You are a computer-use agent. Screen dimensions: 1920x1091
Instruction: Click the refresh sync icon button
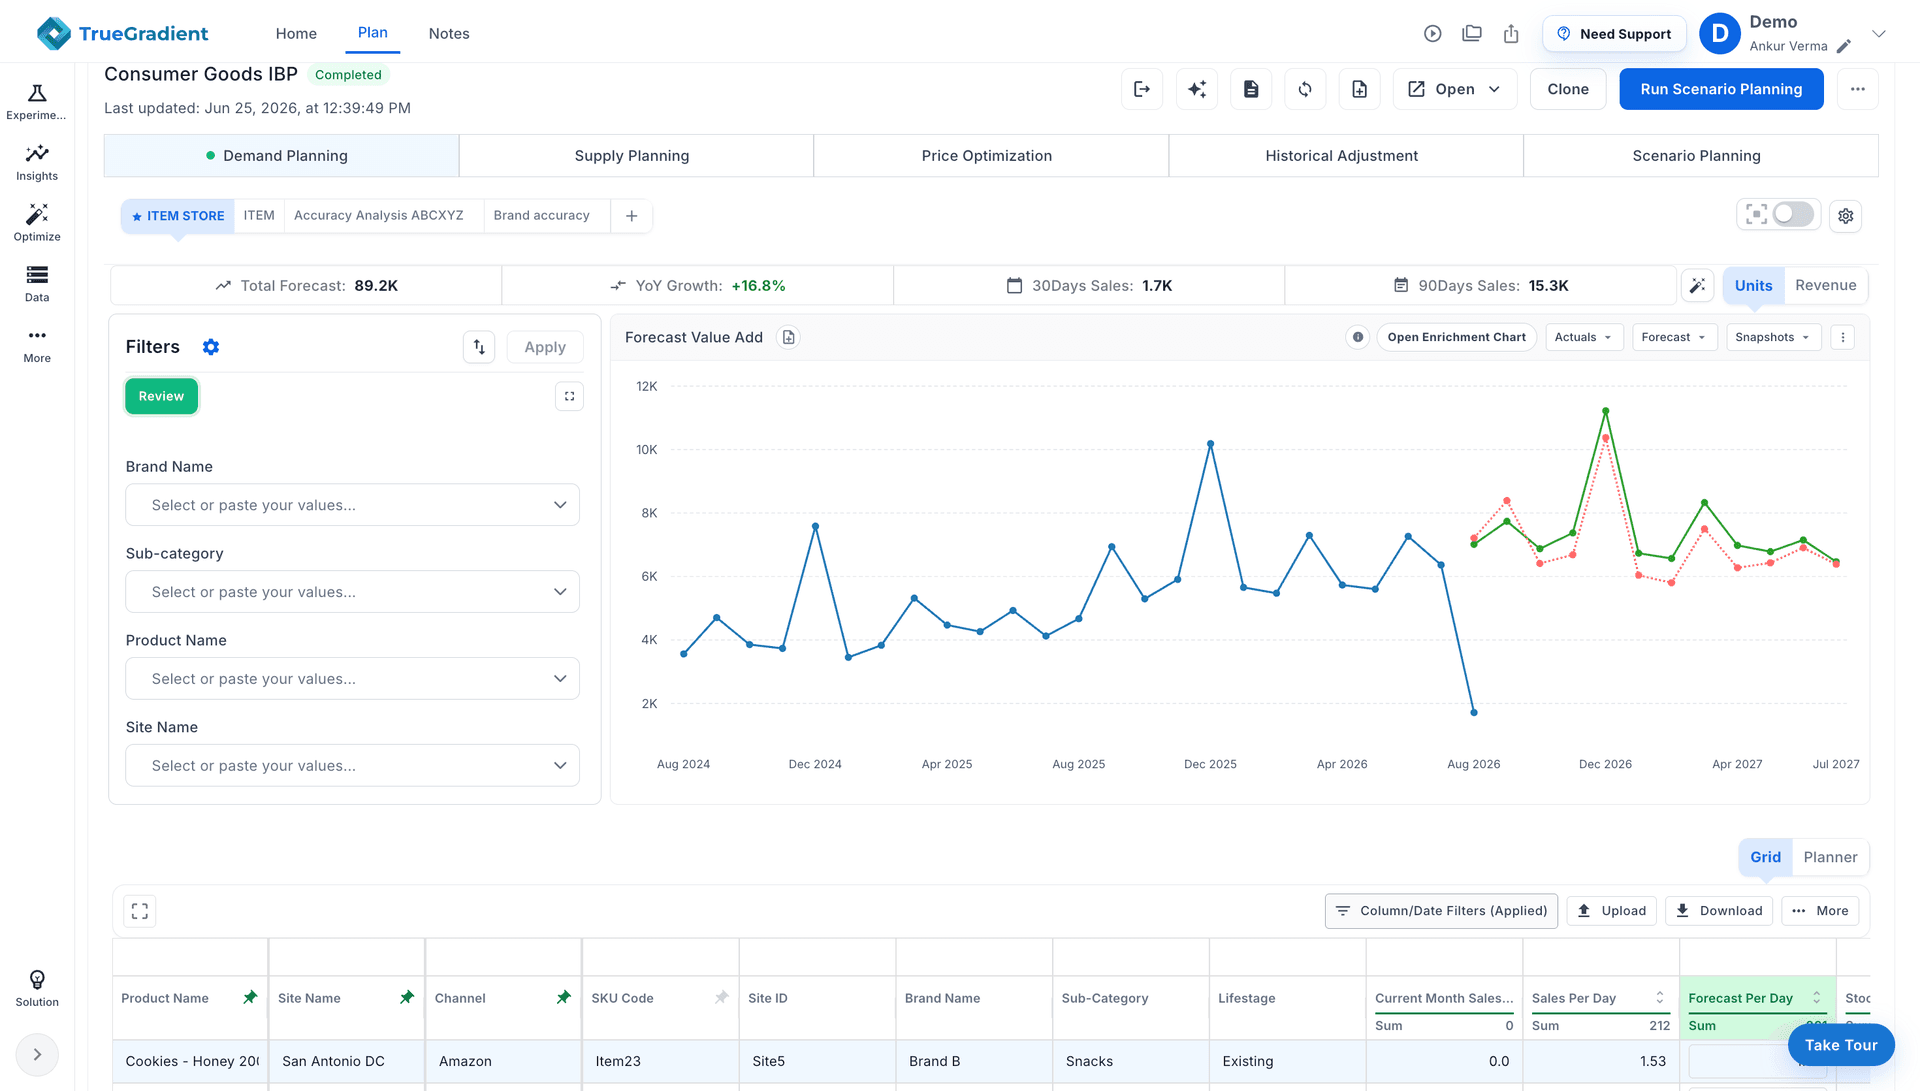(x=1305, y=89)
